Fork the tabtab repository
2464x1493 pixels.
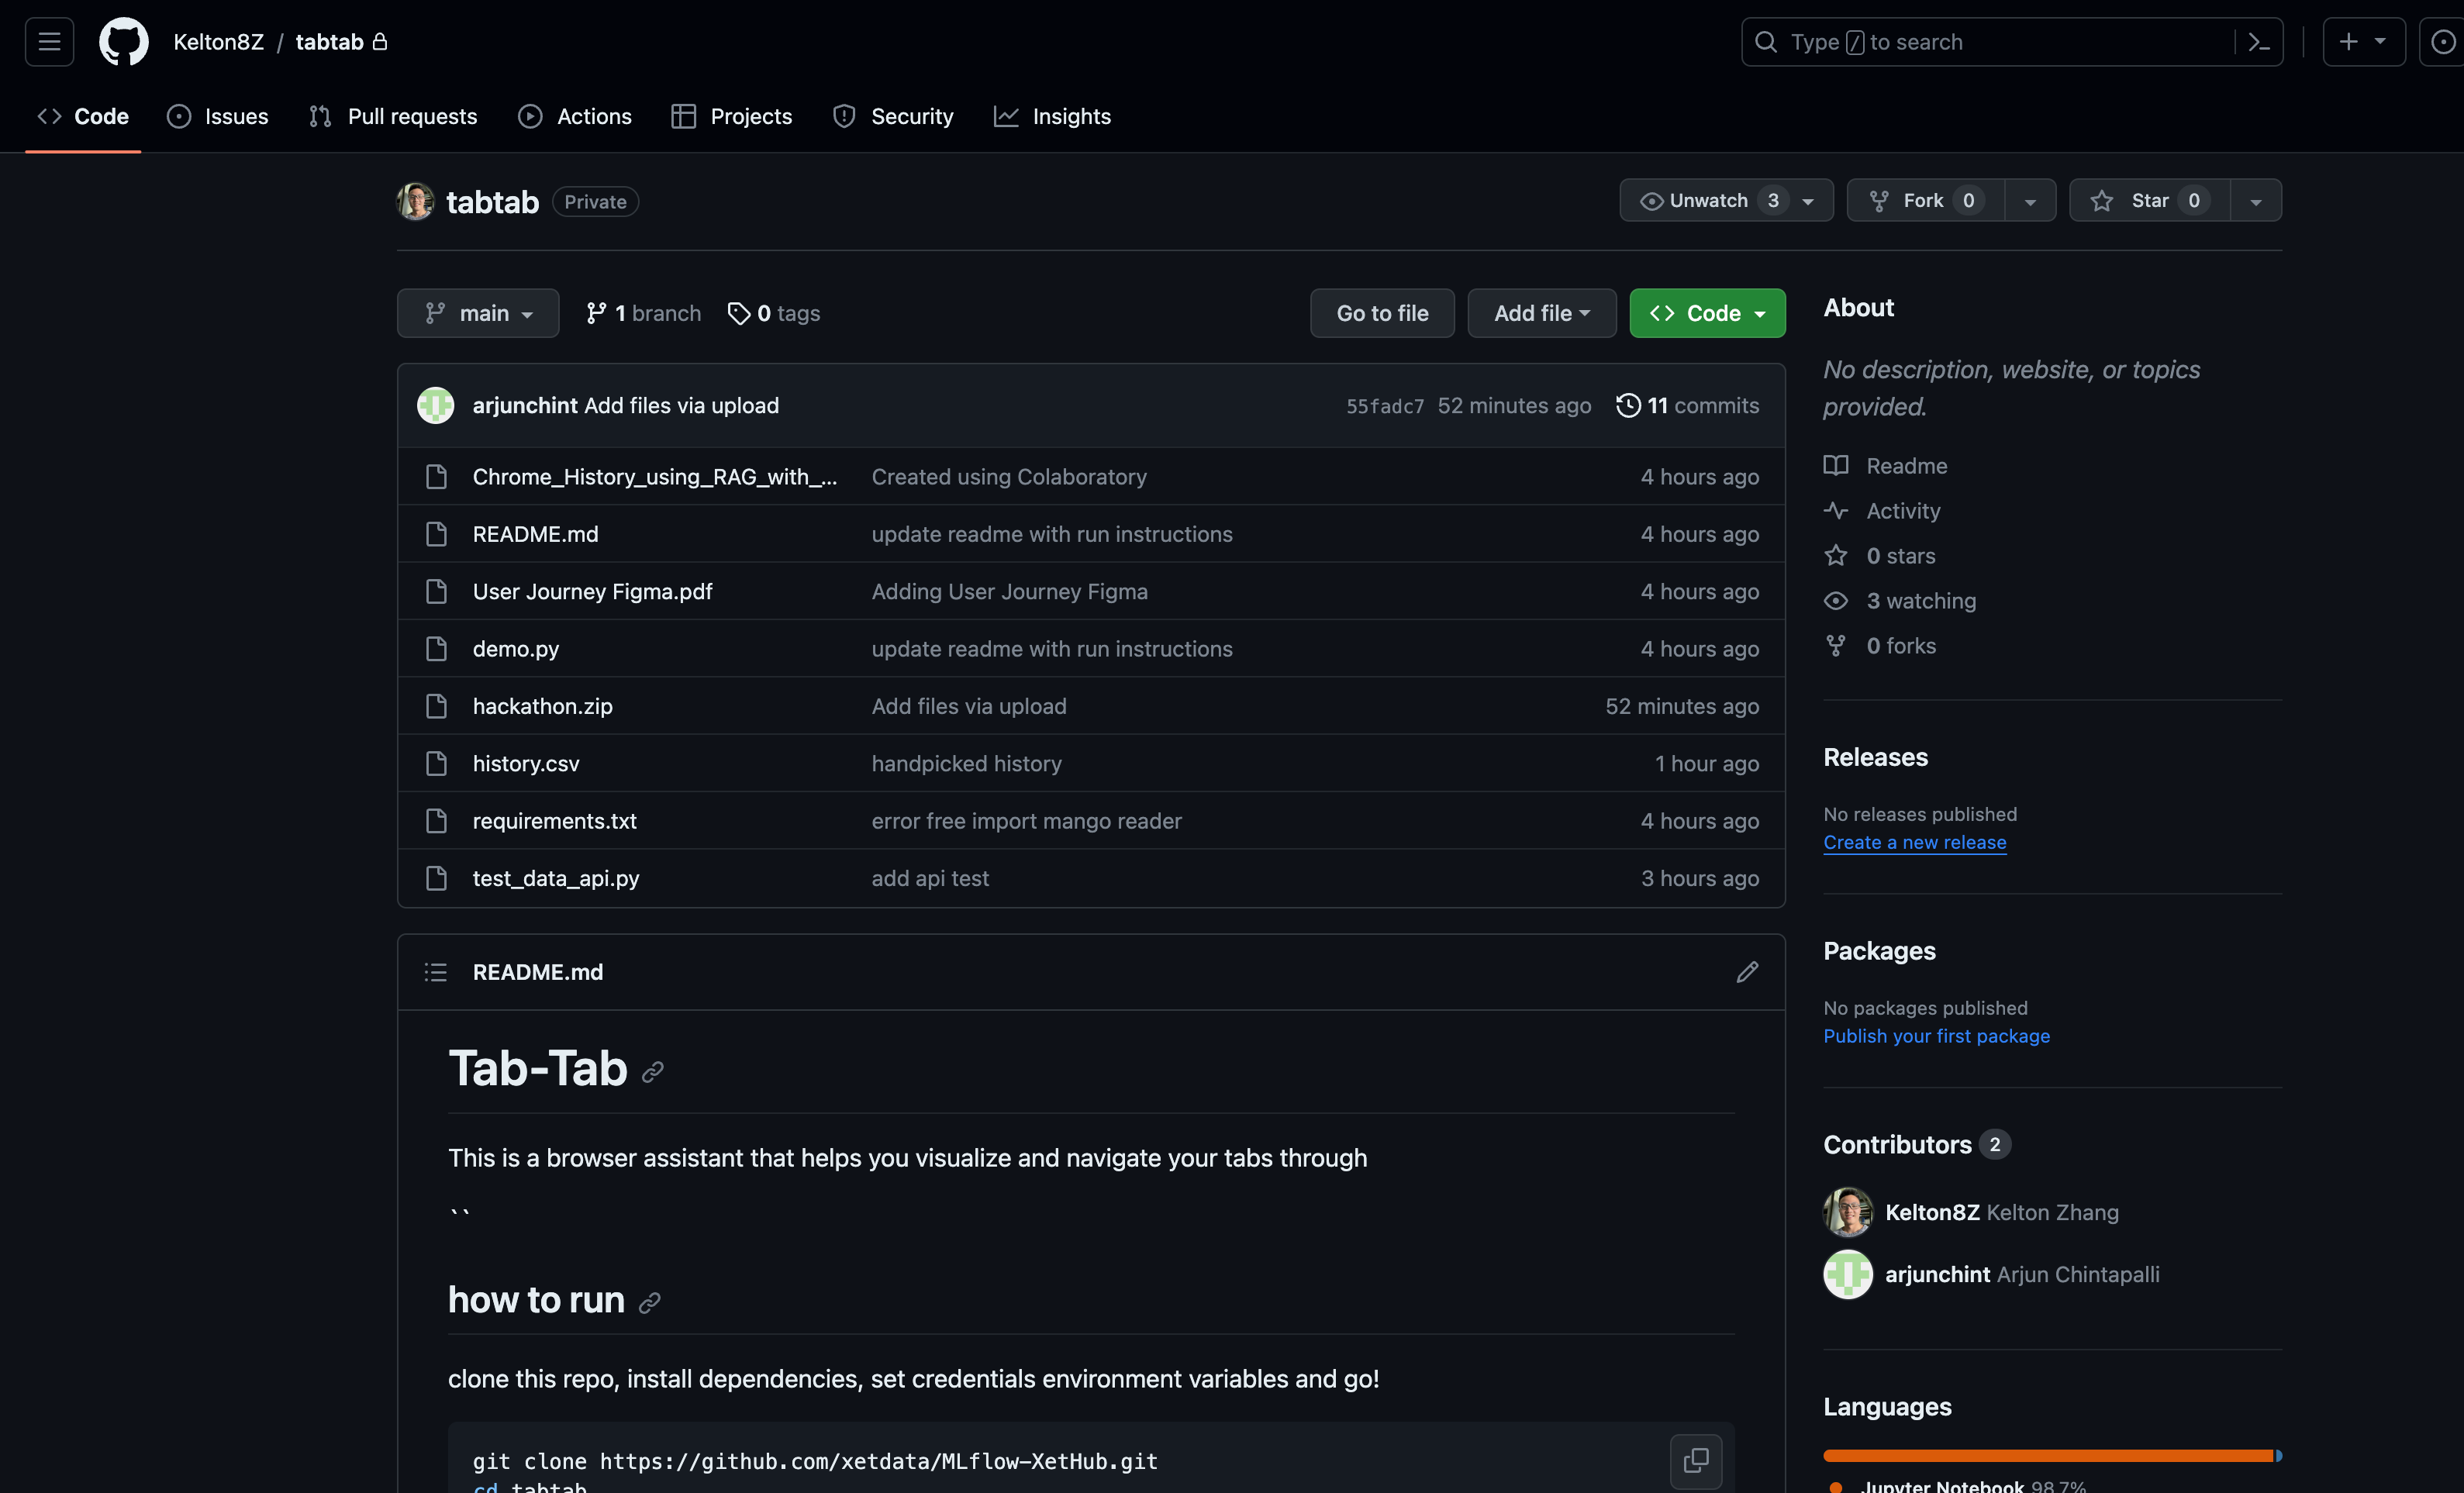1922,200
